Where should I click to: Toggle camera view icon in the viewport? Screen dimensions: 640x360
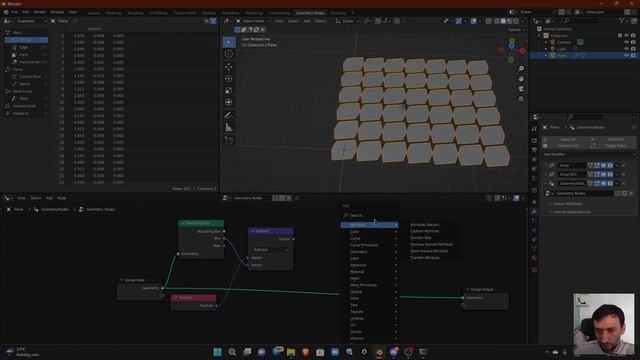[x=521, y=89]
